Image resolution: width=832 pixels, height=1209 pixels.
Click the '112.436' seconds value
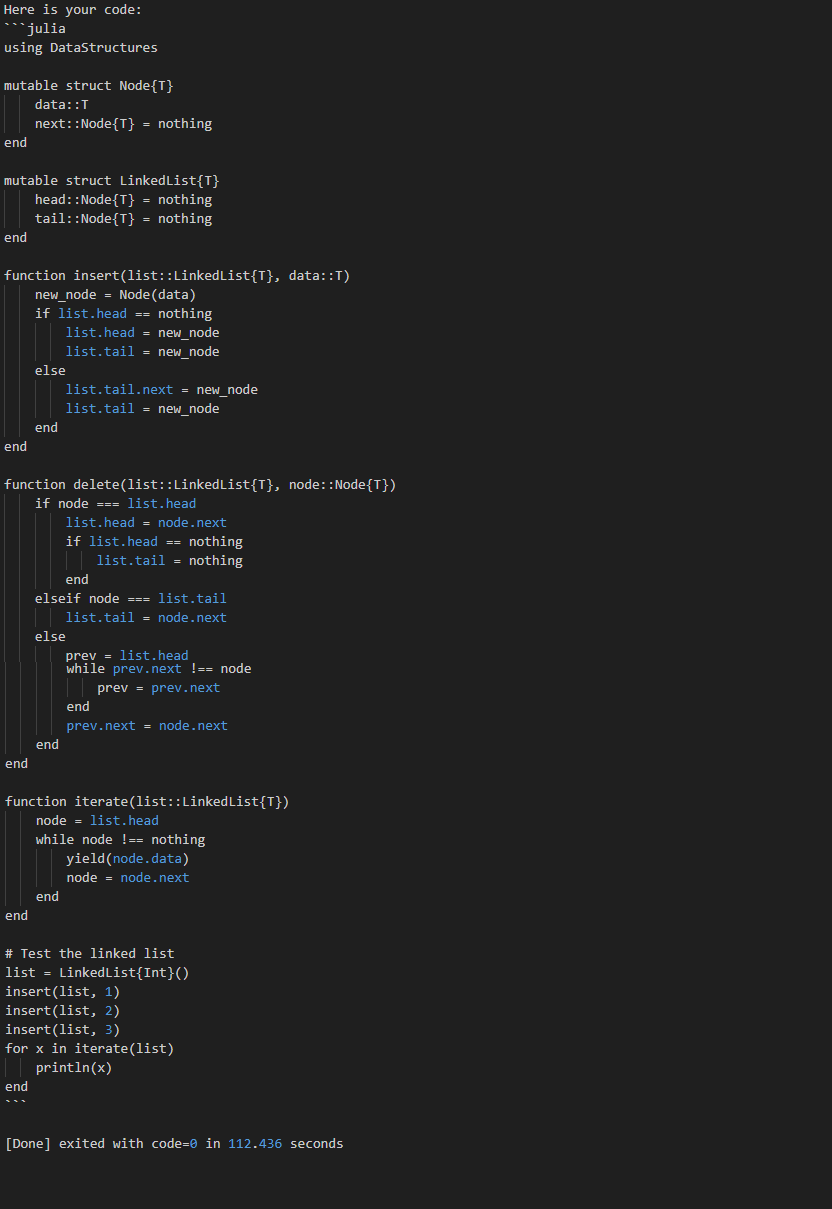coord(255,1144)
